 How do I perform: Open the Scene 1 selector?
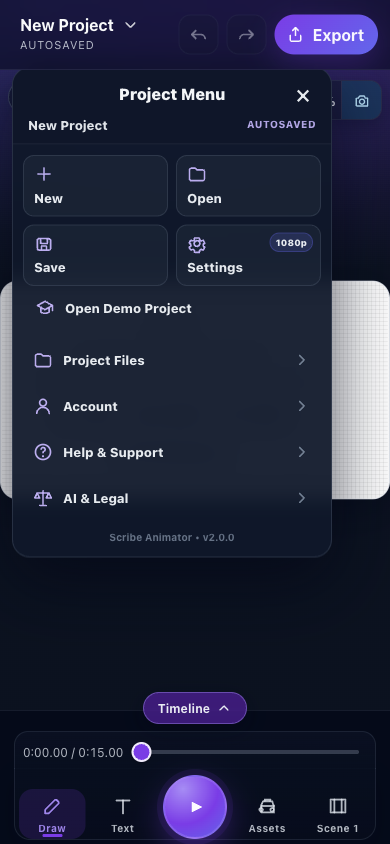click(x=338, y=815)
